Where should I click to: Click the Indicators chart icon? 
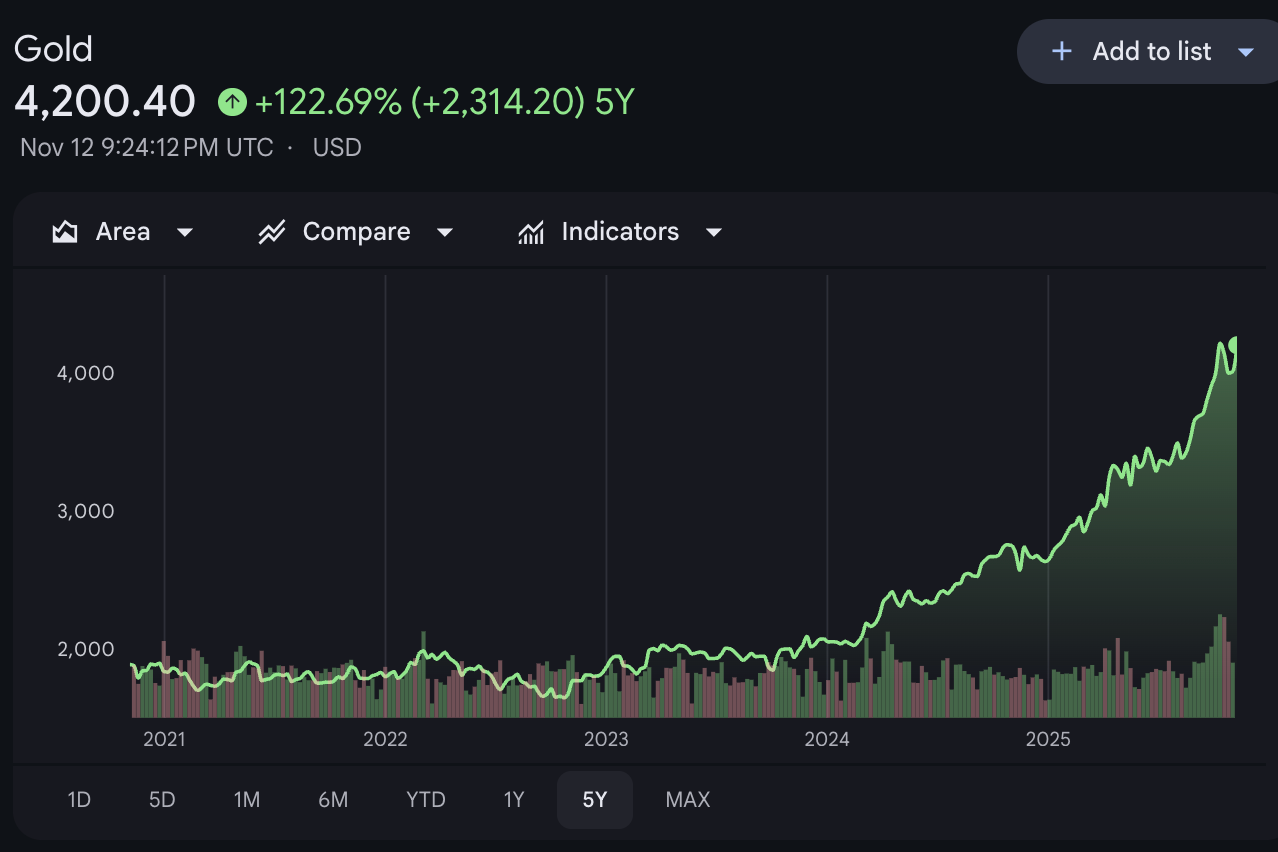coord(531,232)
